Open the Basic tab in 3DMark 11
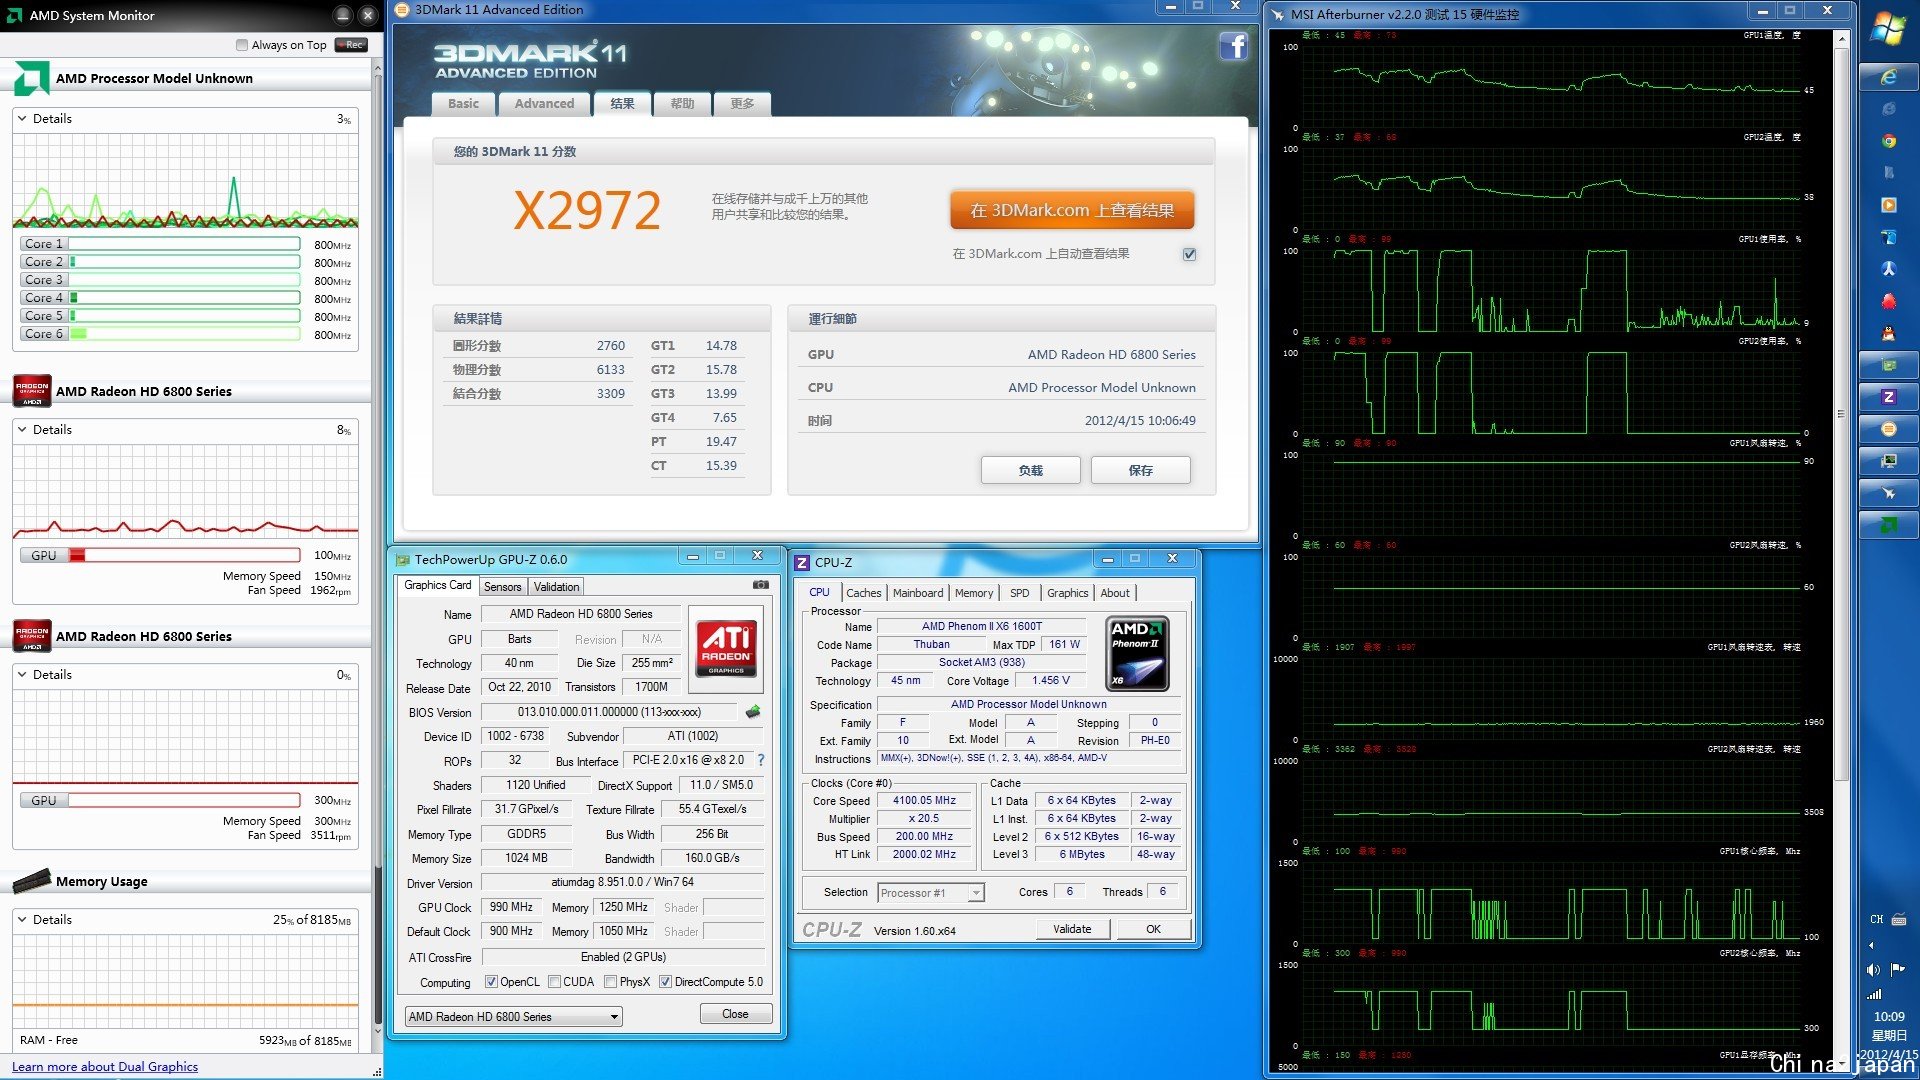Image resolution: width=1920 pixels, height=1080 pixels. (x=463, y=104)
